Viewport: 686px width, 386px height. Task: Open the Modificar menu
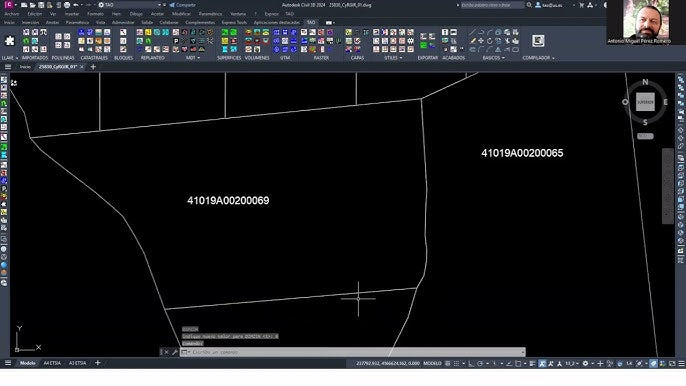click(x=181, y=14)
